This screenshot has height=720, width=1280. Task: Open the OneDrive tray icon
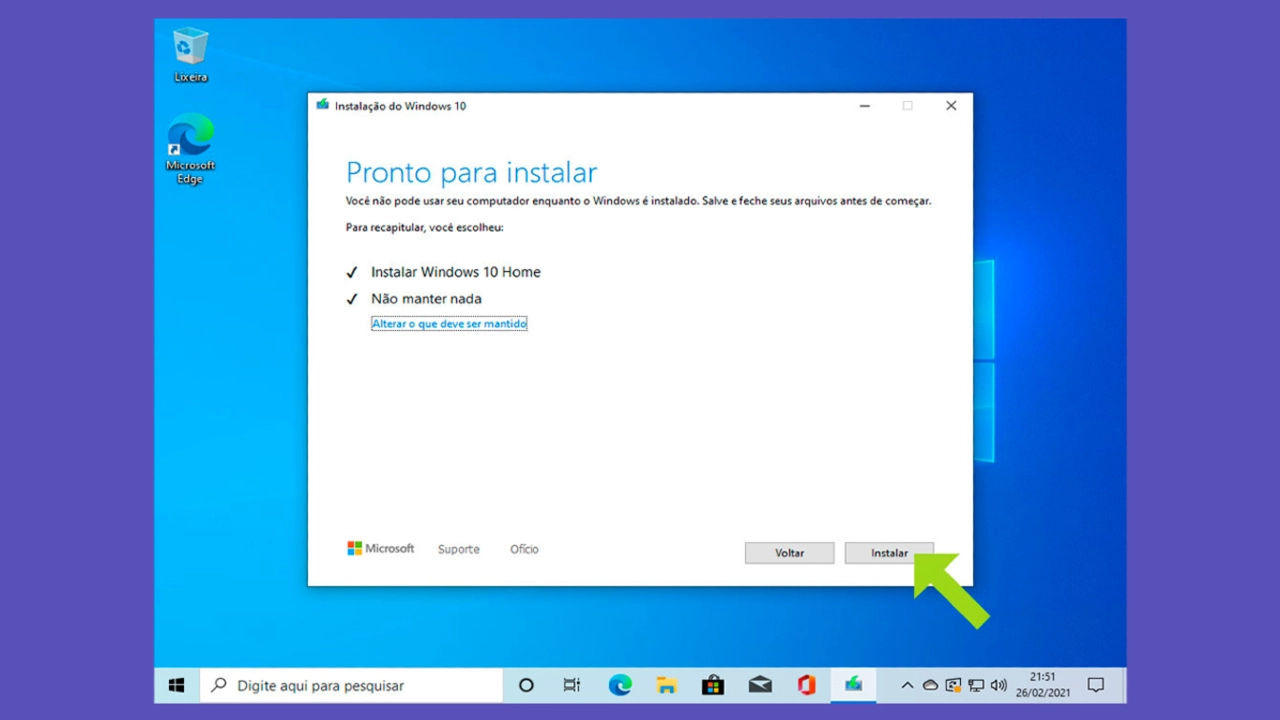[930, 685]
